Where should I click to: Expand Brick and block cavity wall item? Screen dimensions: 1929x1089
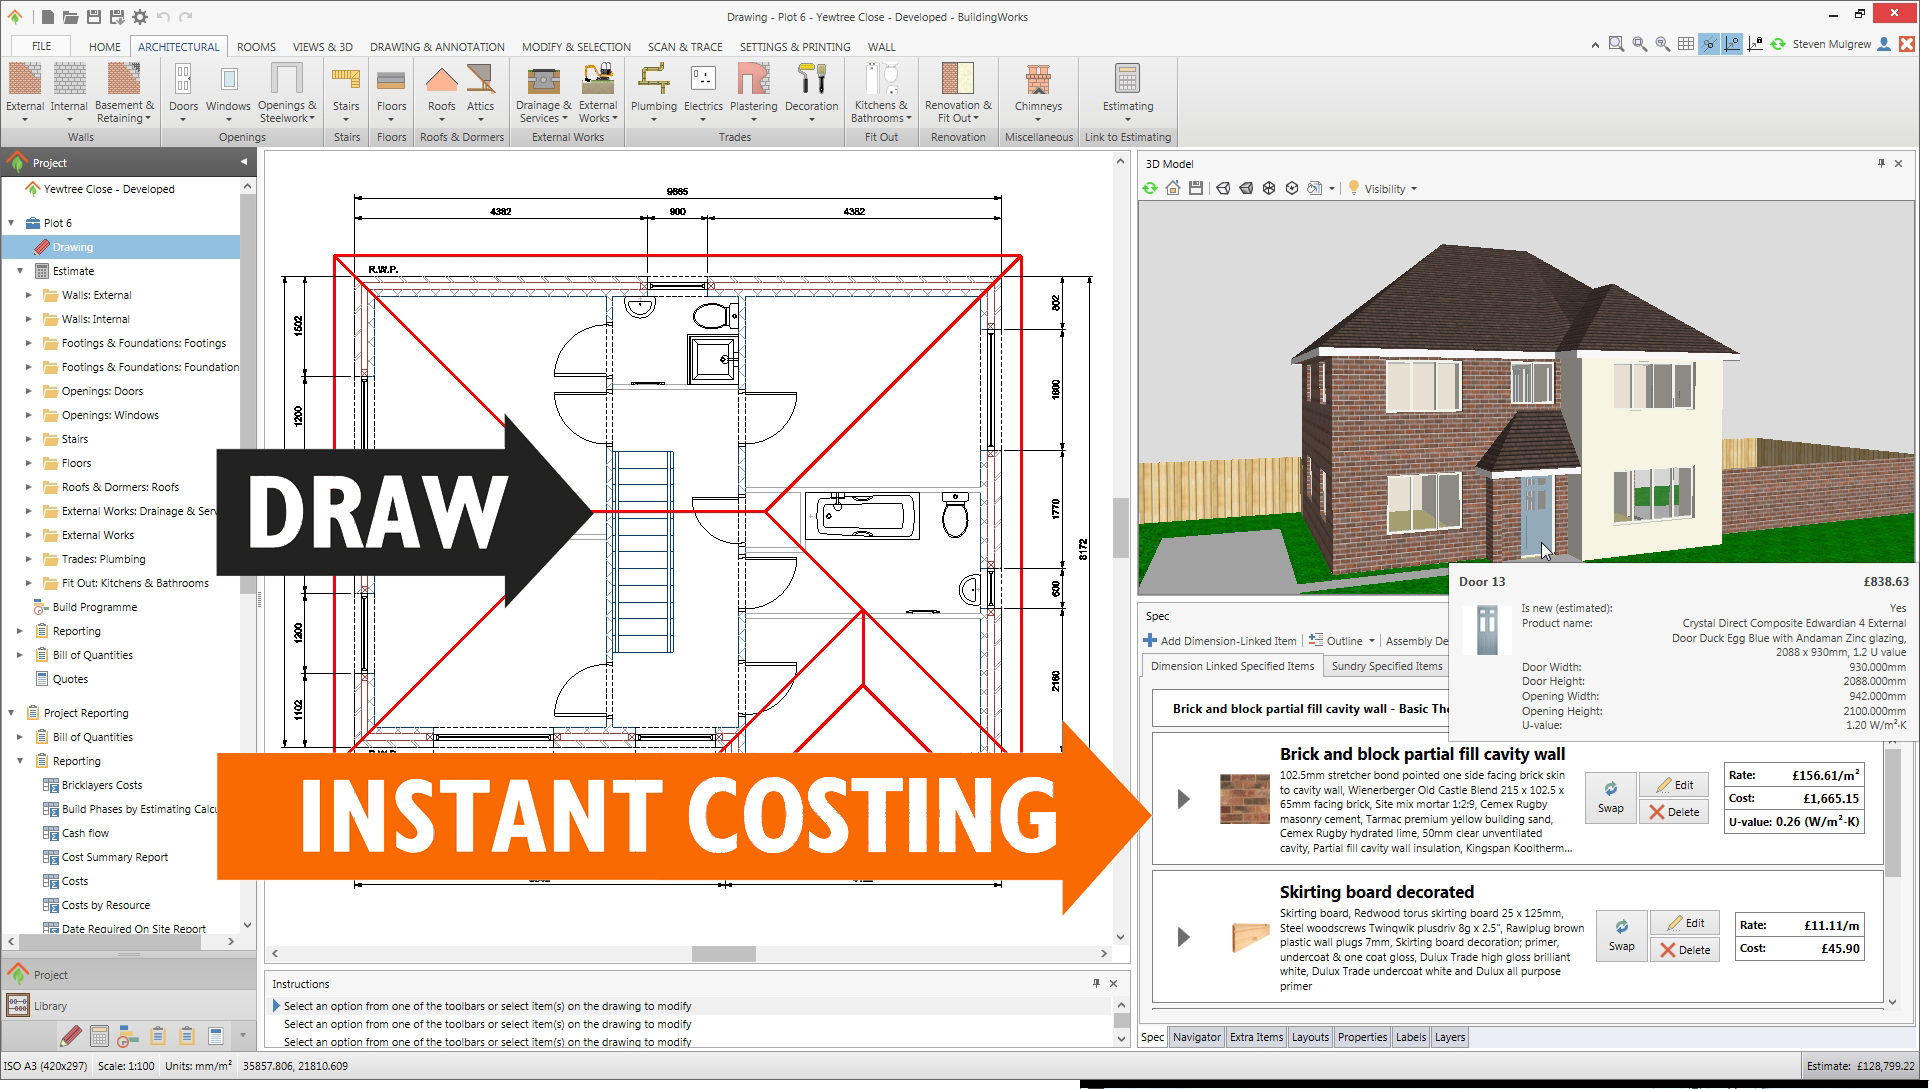pos(1183,799)
